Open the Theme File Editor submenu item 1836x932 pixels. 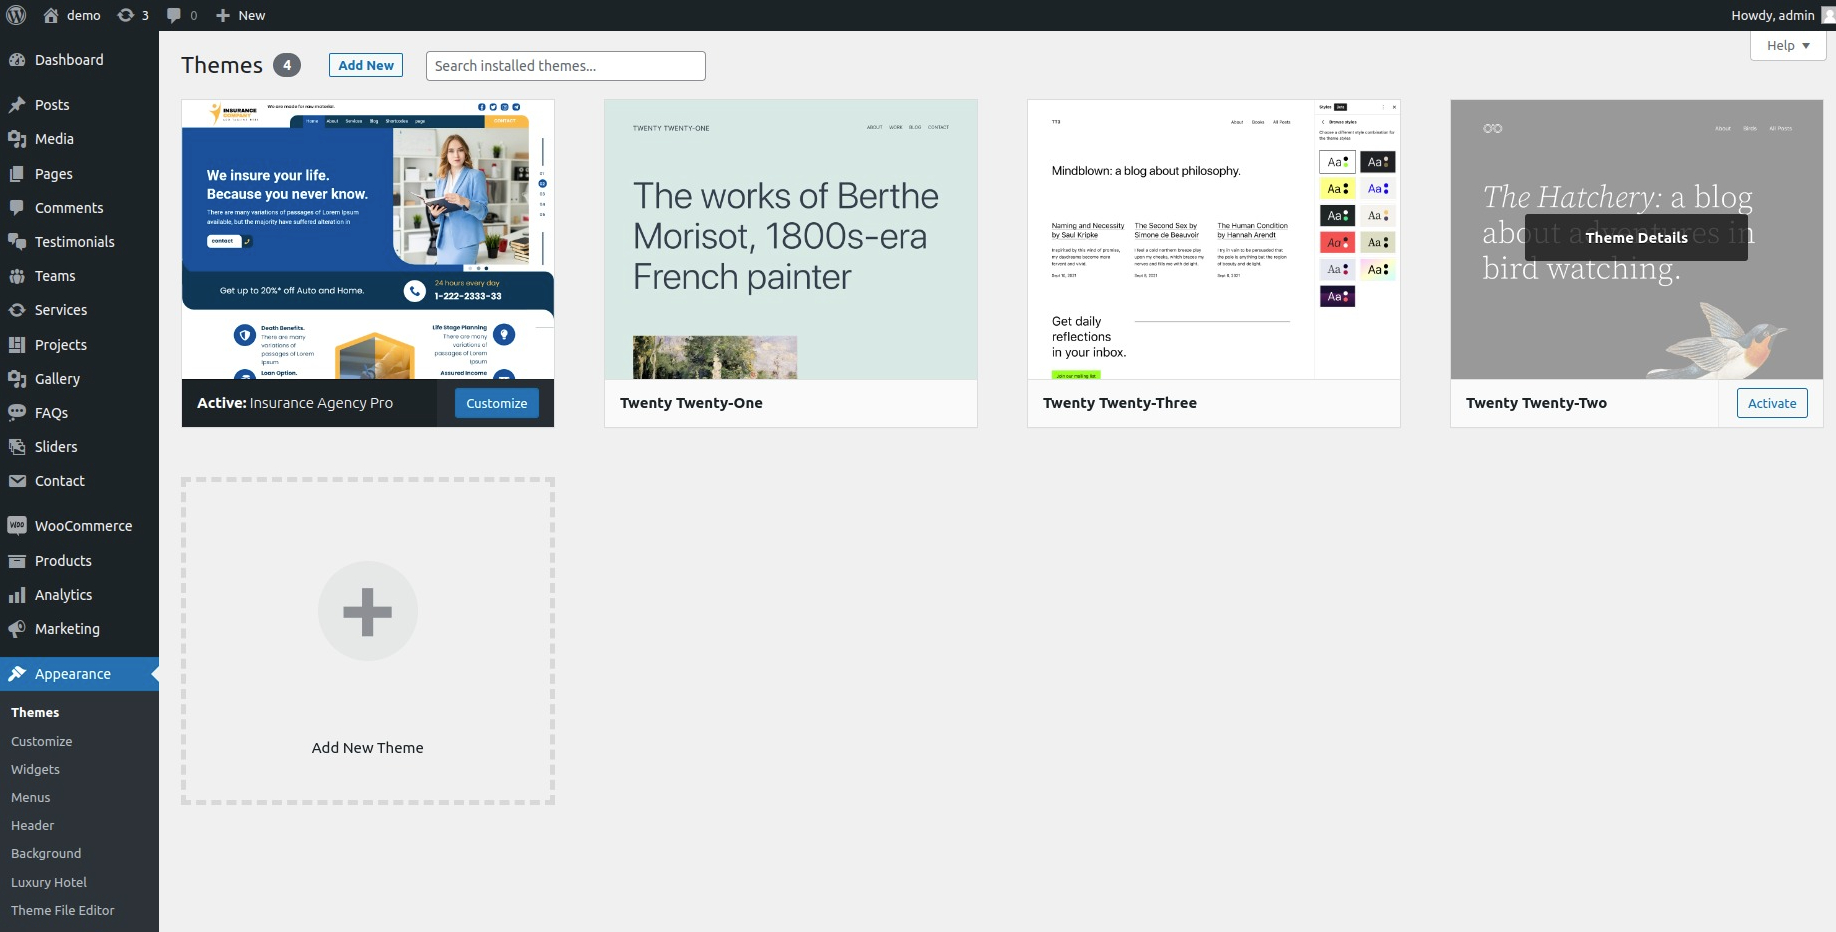tap(63, 911)
